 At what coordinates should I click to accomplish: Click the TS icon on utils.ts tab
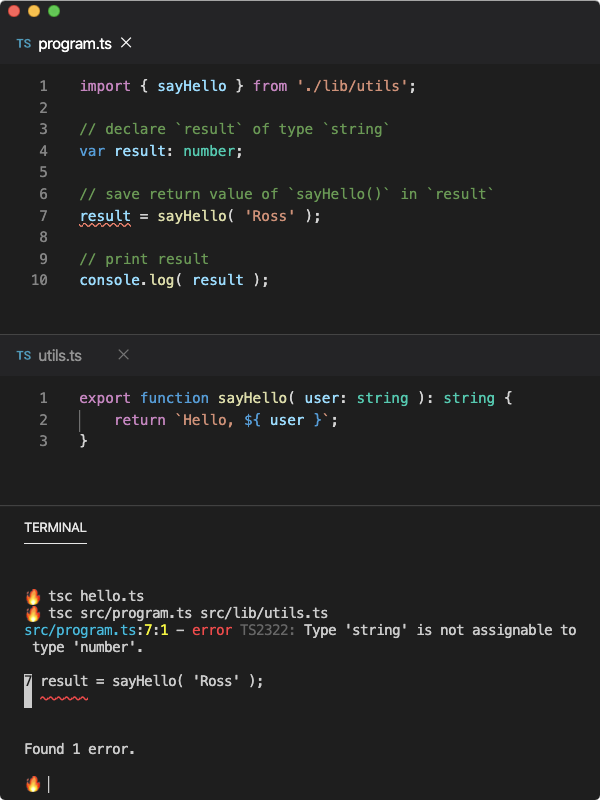(x=24, y=356)
